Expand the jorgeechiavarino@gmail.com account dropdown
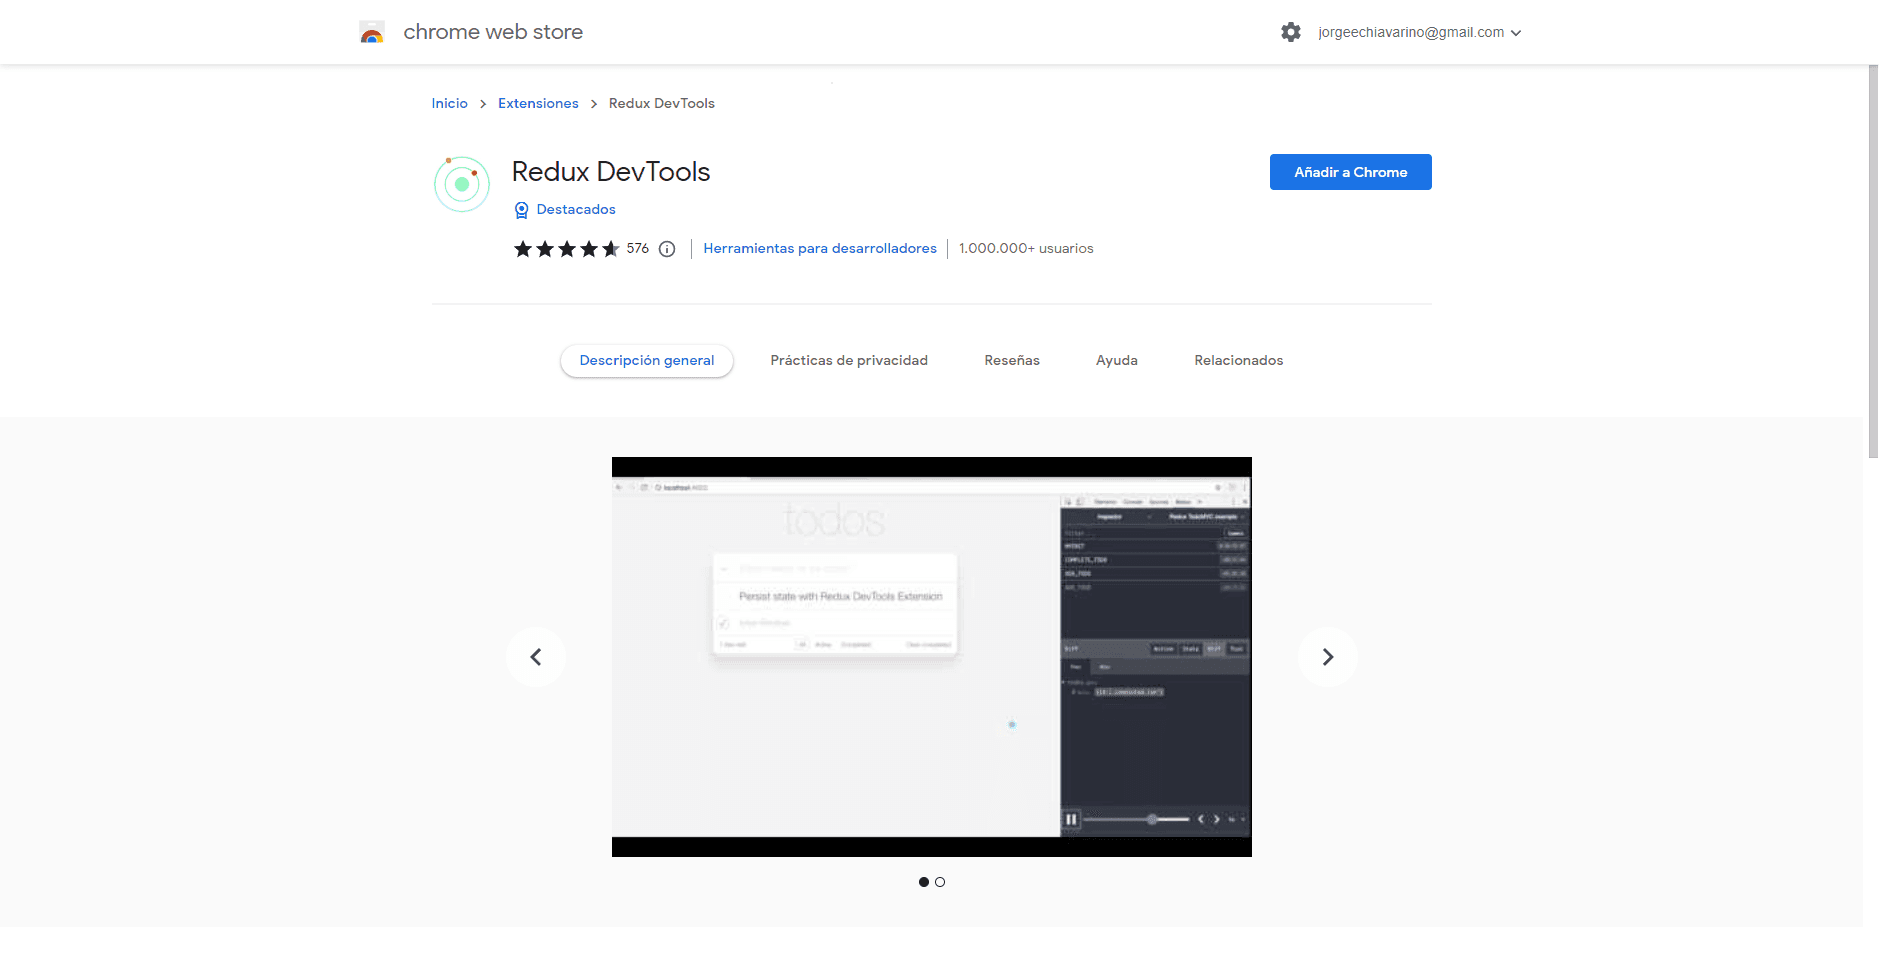The width and height of the screenshot is (1879, 962). 1419,32
